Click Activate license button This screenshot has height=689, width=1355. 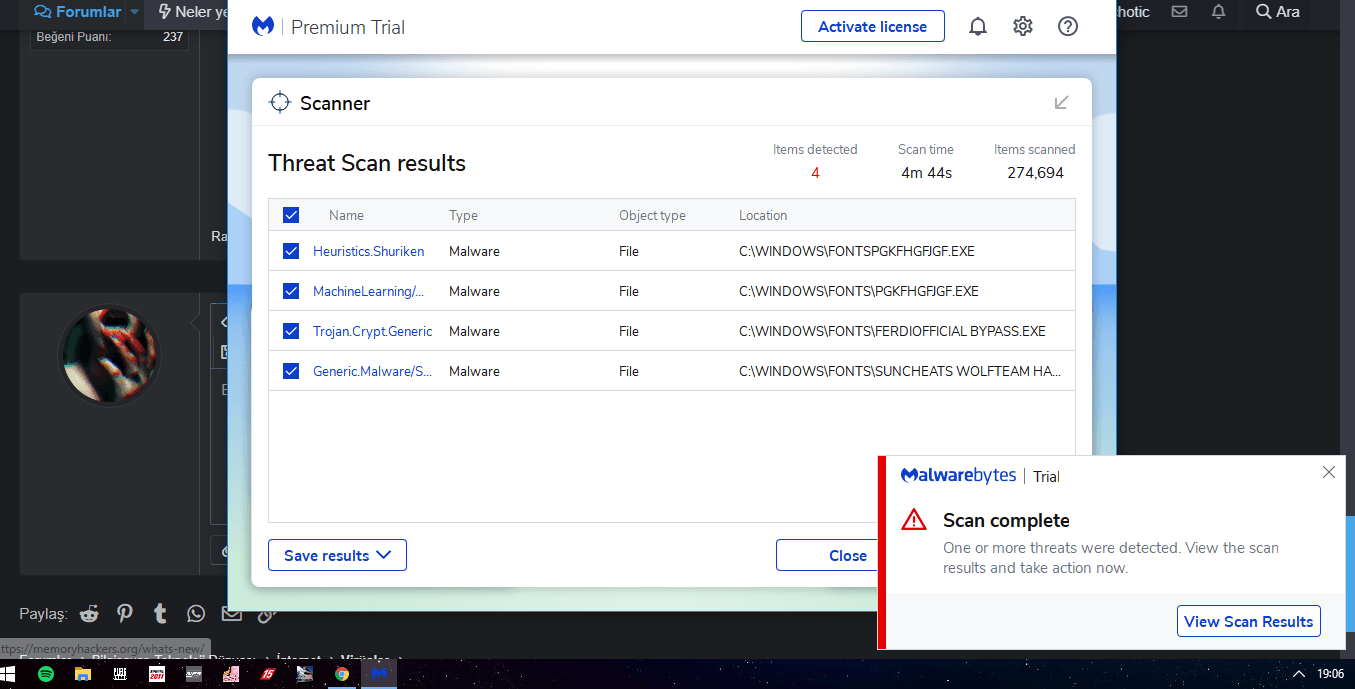[873, 27]
